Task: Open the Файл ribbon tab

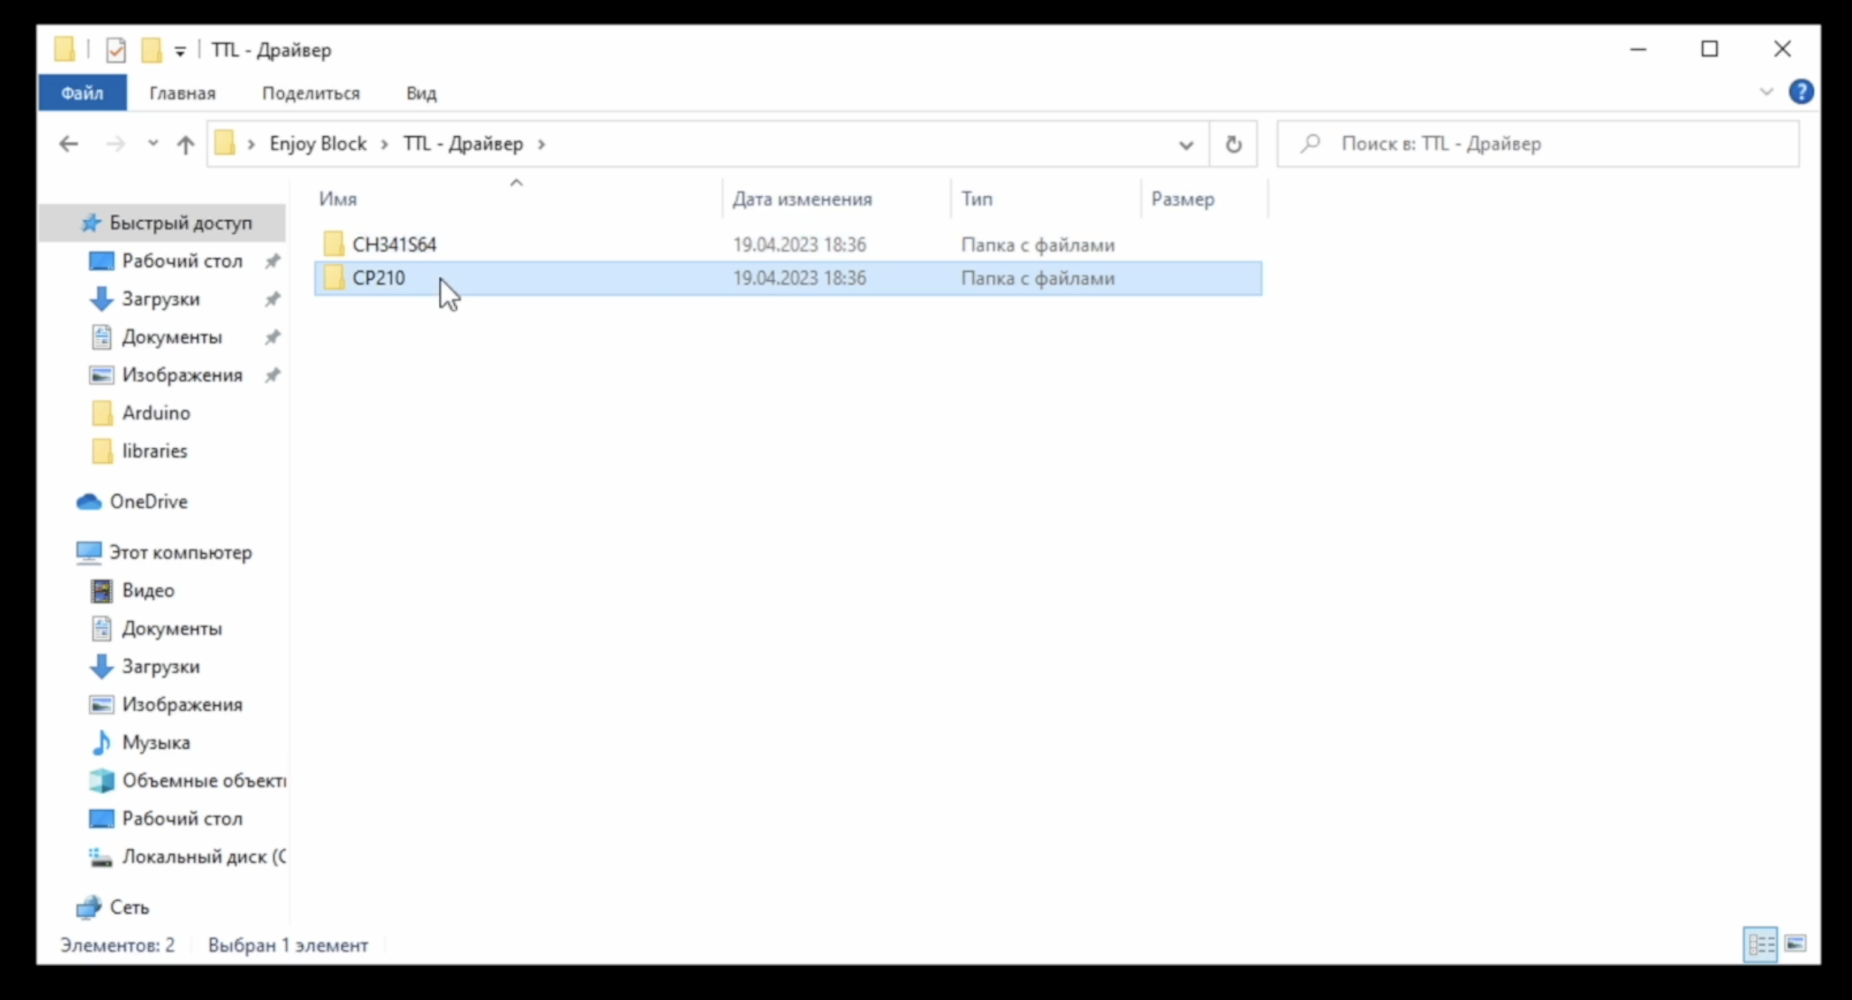Action: coord(82,93)
